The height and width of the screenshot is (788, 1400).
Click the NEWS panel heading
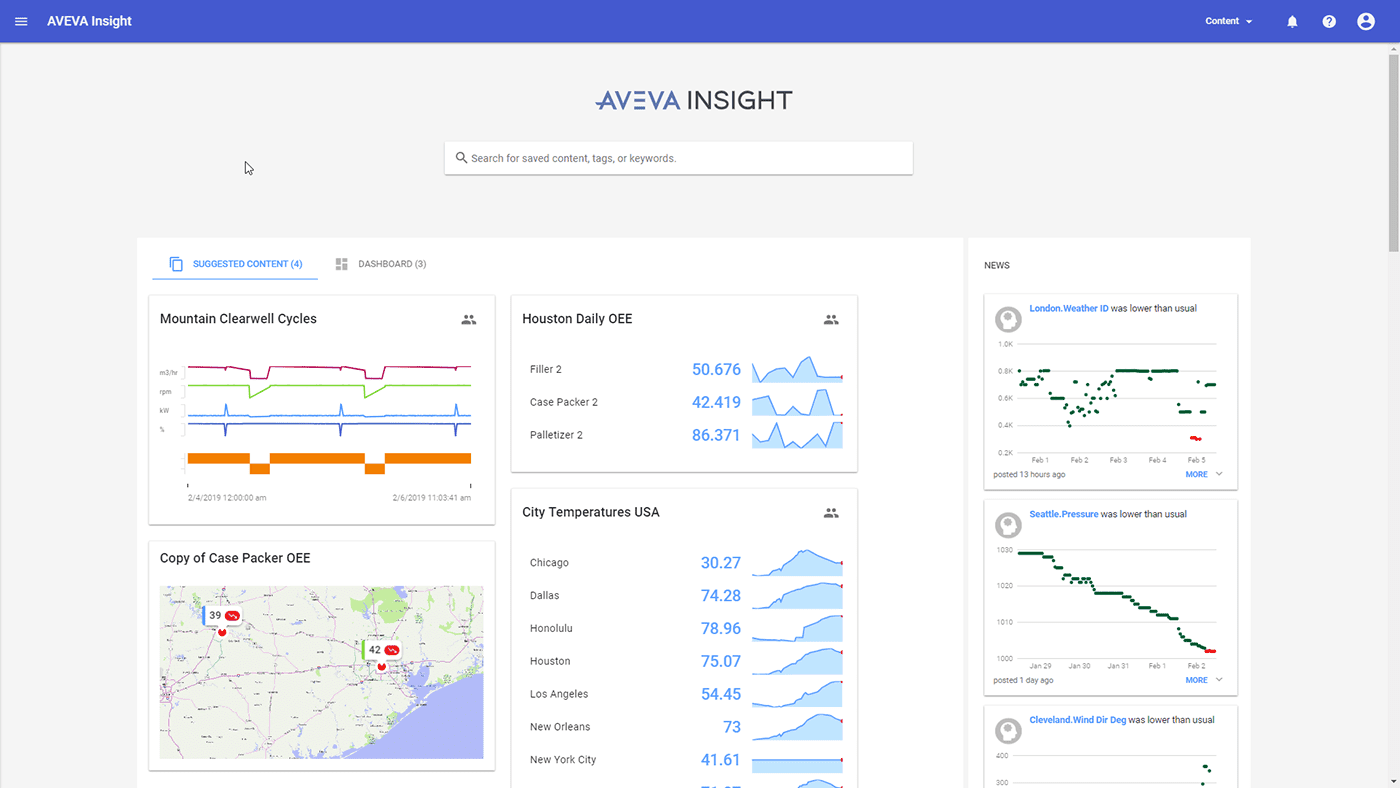pos(997,265)
